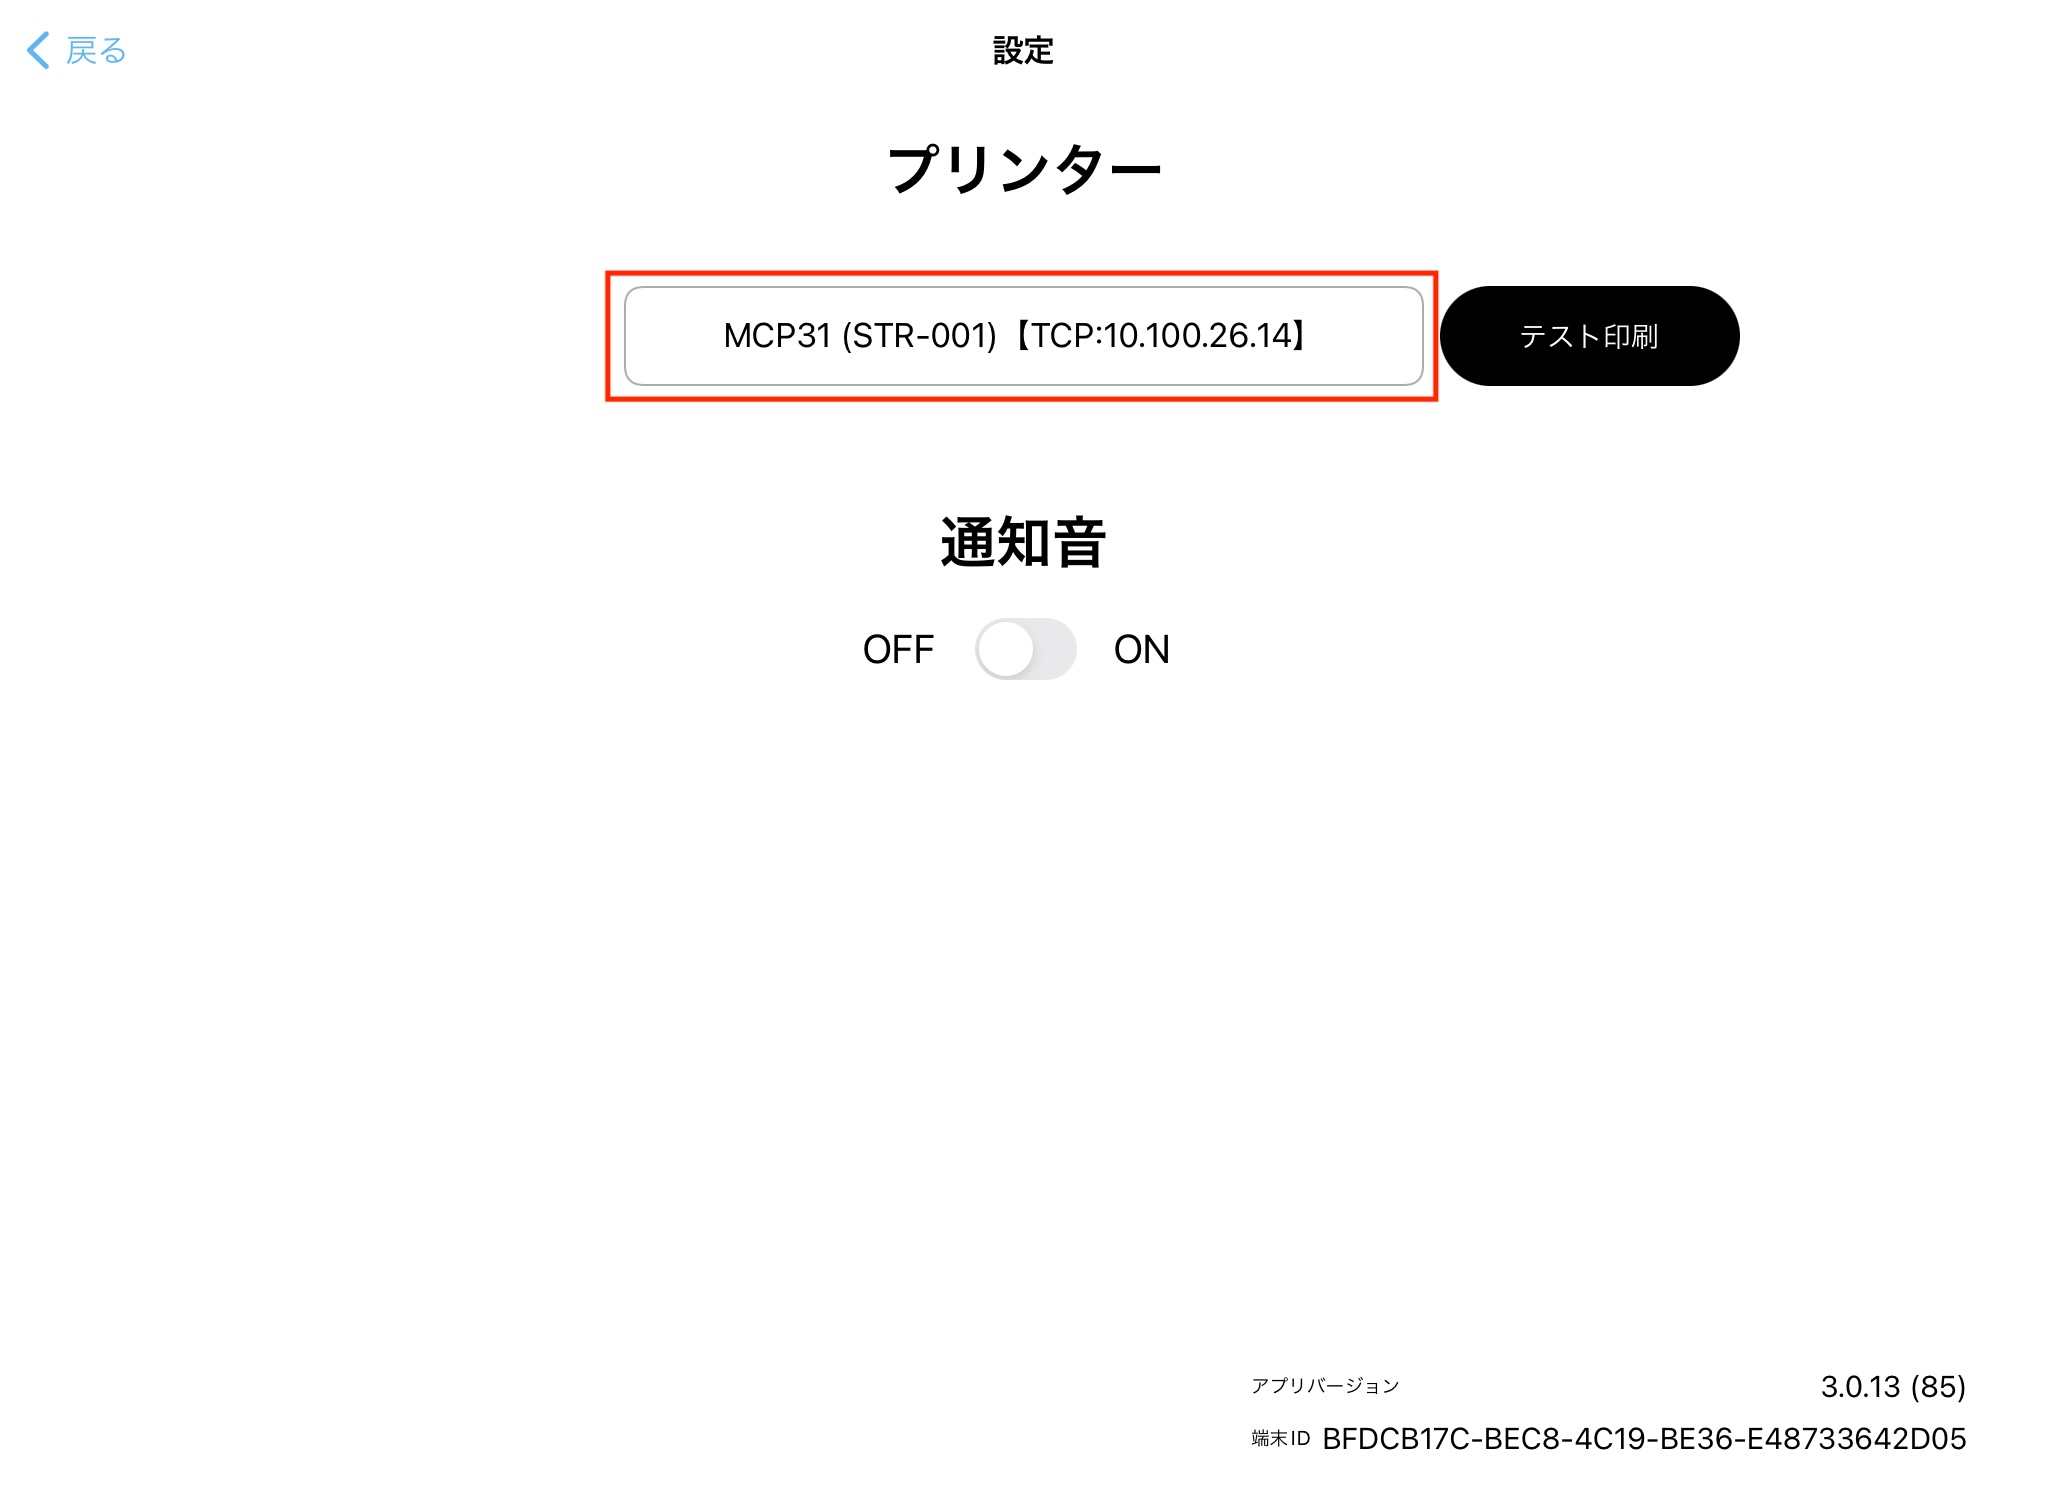Click the grey track of the sound switch
This screenshot has height=1496, width=2048.
[1054, 649]
